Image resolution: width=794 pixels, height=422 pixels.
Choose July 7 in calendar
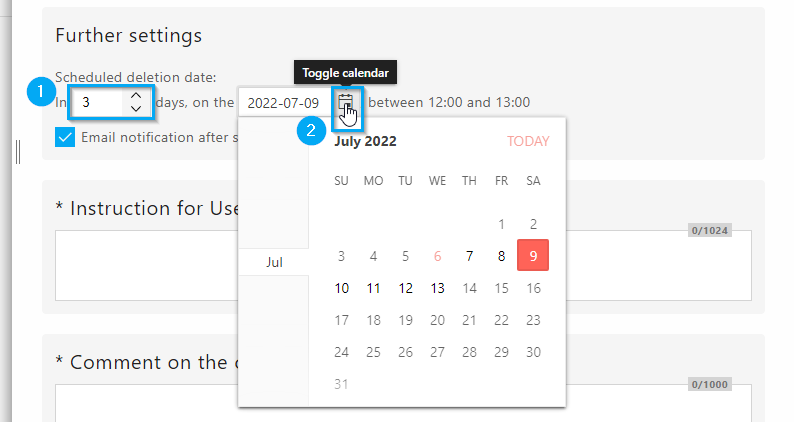pos(469,256)
